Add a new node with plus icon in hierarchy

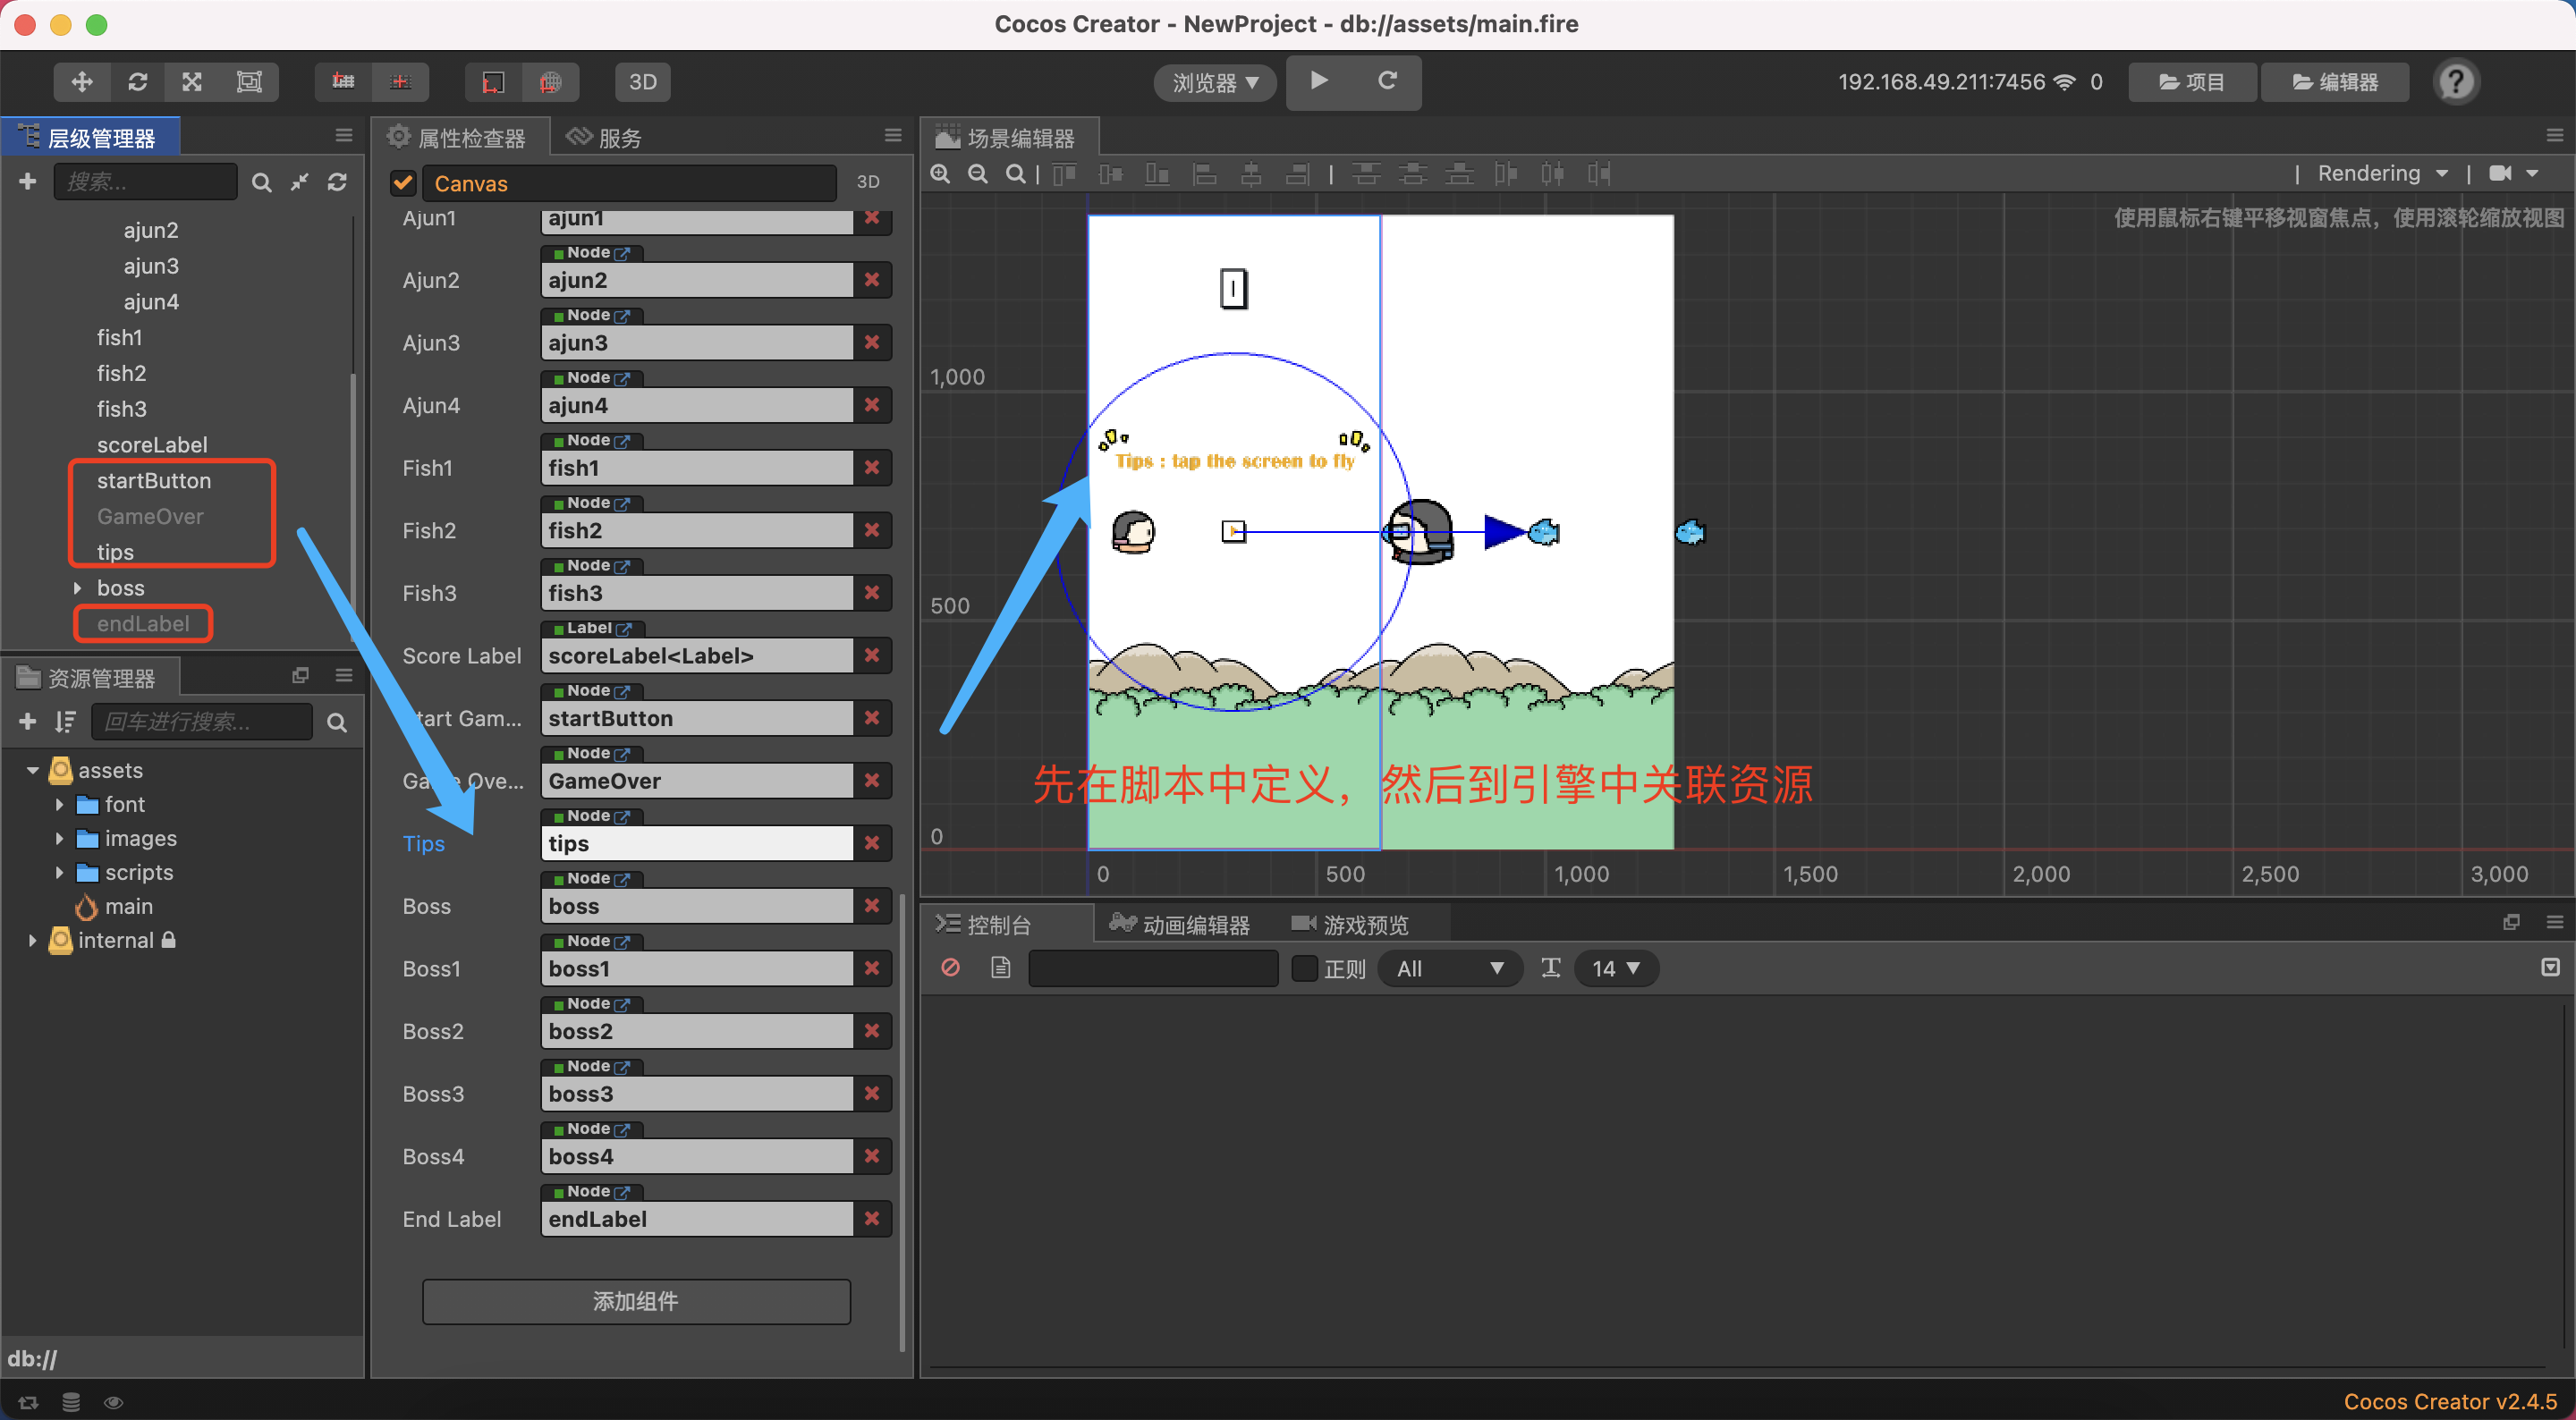(x=28, y=181)
